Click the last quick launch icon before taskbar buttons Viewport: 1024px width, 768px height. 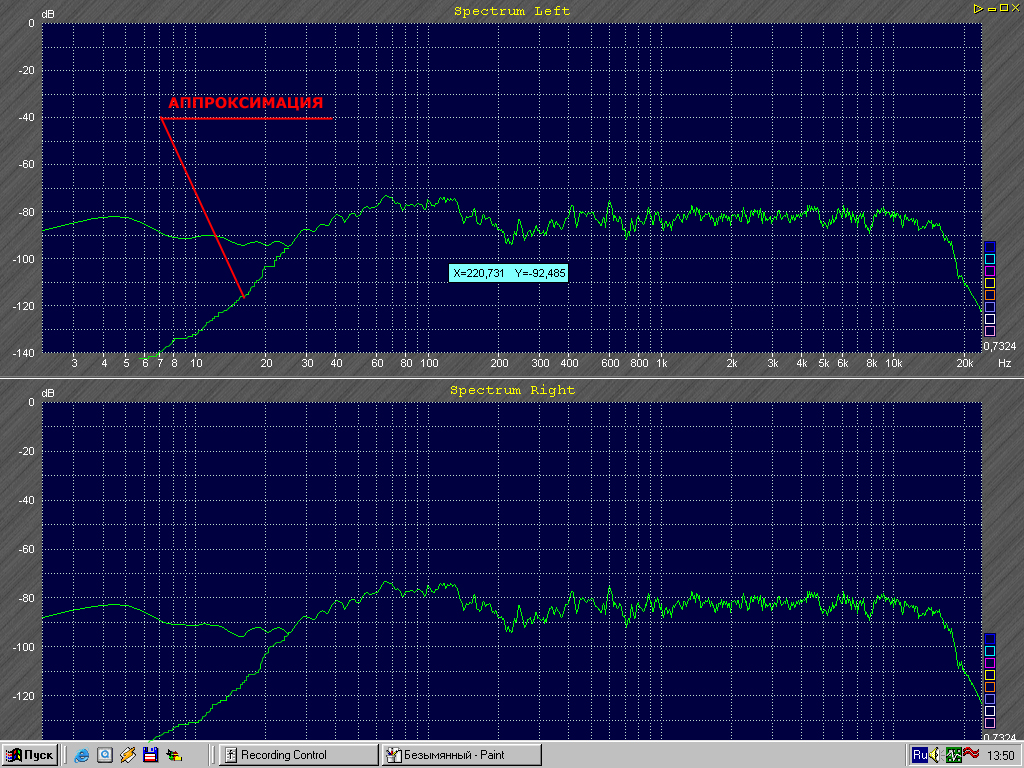click(x=174, y=755)
